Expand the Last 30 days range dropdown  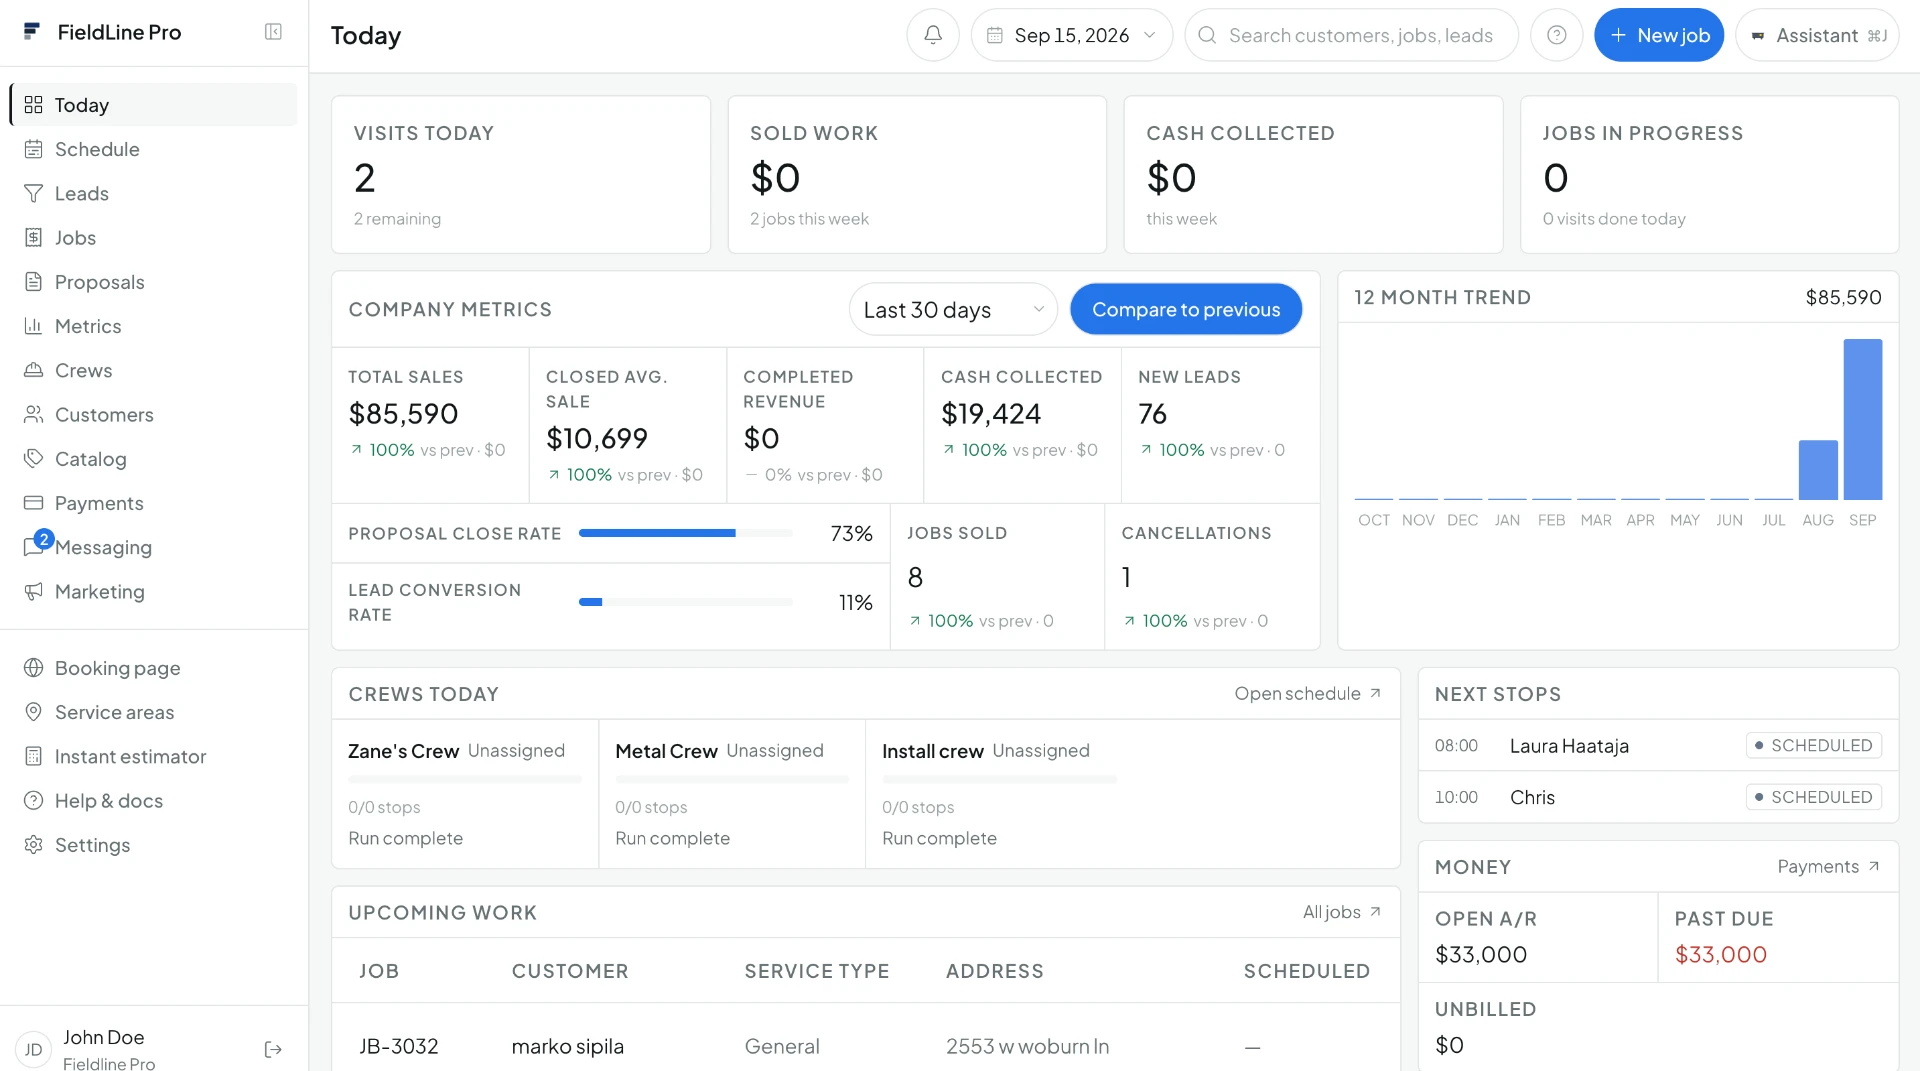(x=953, y=310)
